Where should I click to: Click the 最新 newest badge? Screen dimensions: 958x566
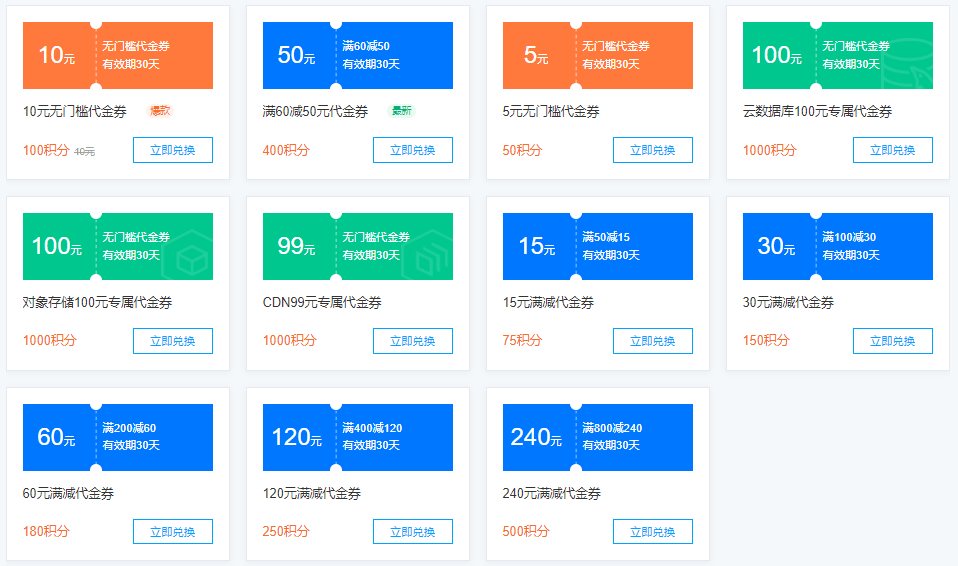point(401,111)
